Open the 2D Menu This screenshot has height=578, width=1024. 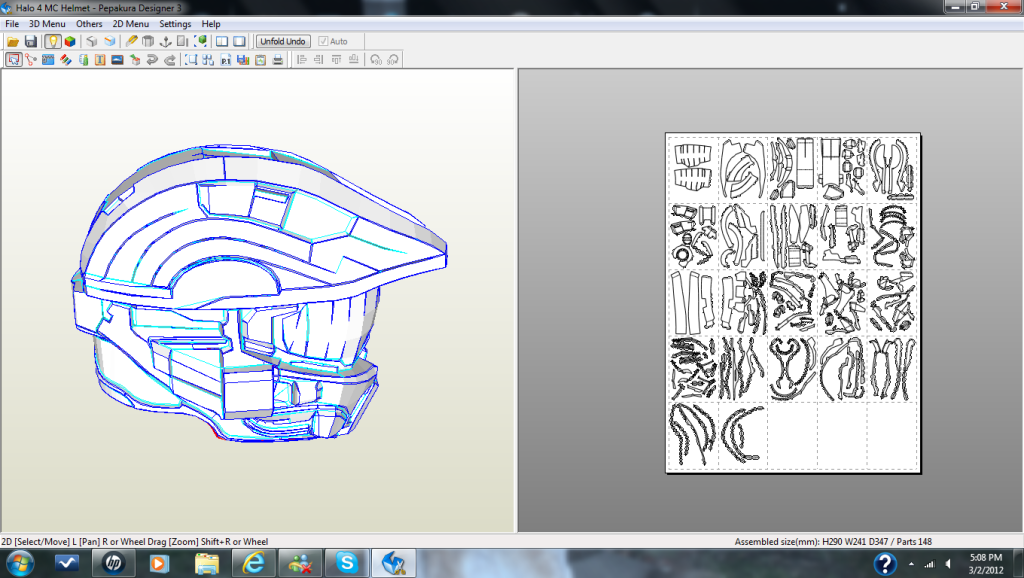[131, 24]
